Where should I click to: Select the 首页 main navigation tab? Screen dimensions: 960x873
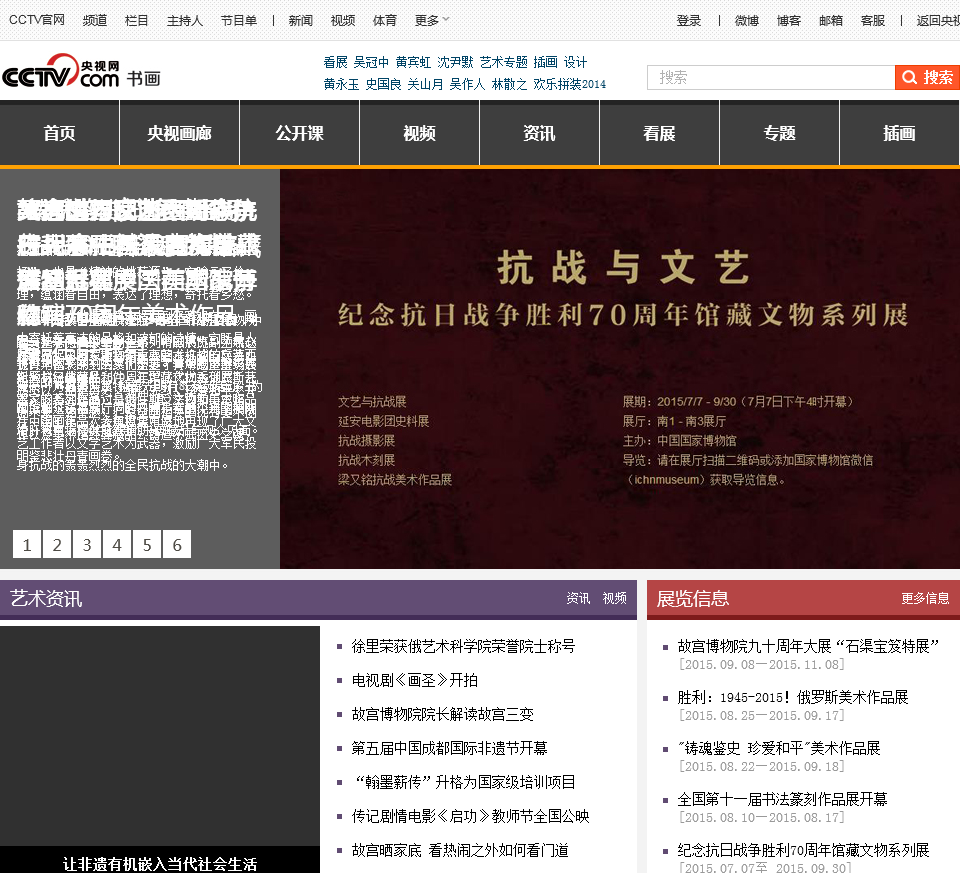pyautogui.click(x=59, y=133)
